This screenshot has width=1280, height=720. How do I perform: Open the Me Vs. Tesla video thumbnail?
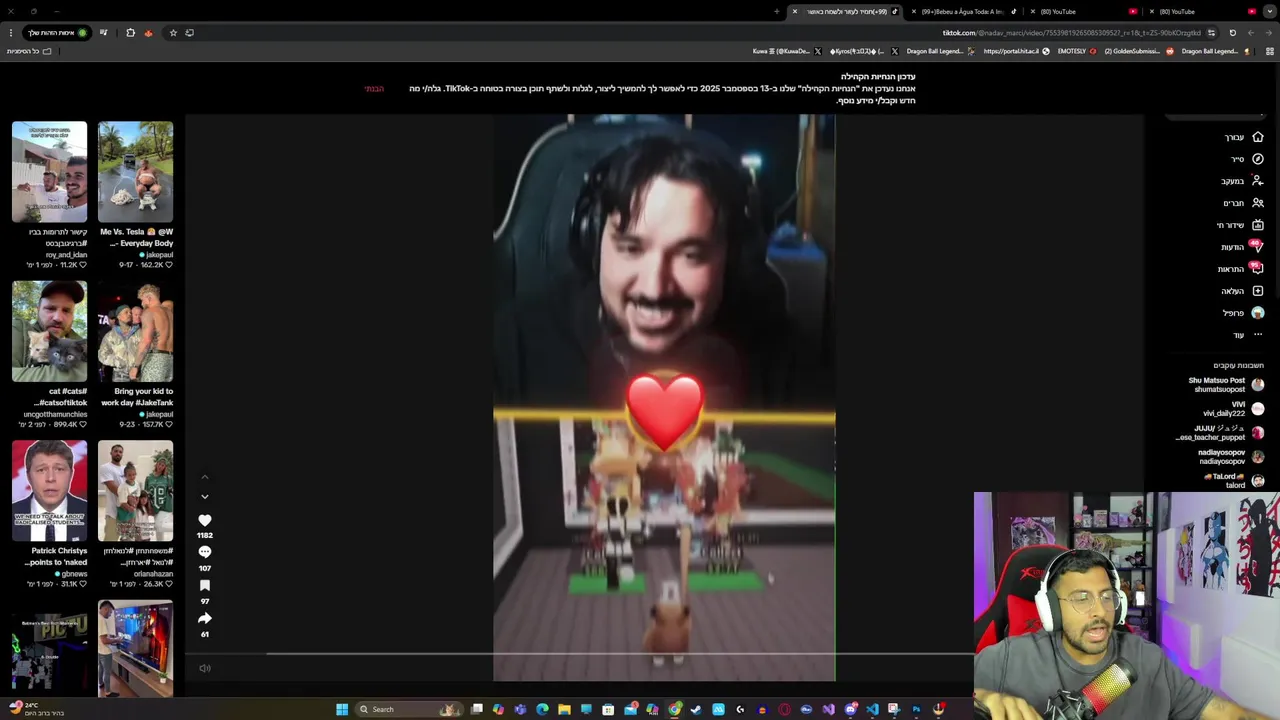pos(135,172)
